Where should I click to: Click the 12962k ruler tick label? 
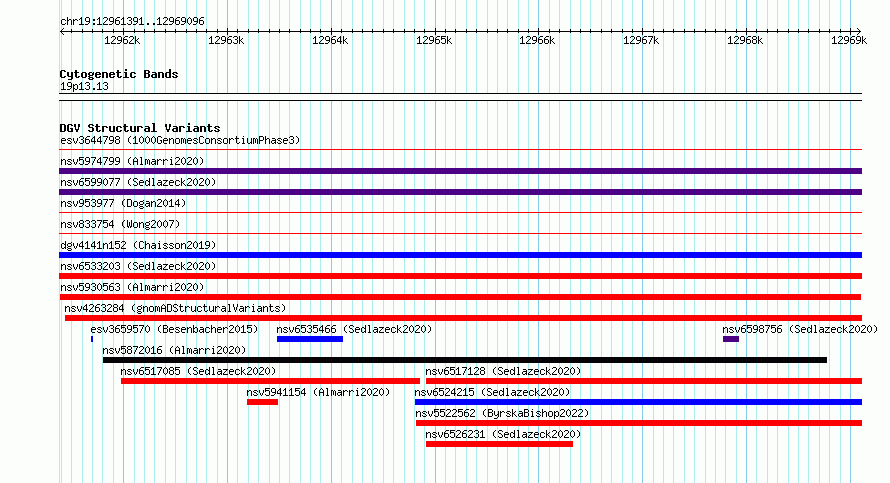(x=121, y=40)
